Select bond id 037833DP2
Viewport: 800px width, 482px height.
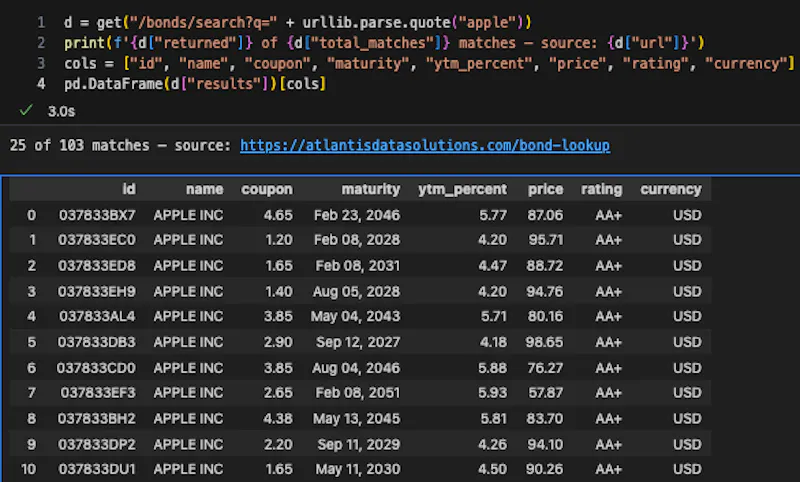click(97, 445)
